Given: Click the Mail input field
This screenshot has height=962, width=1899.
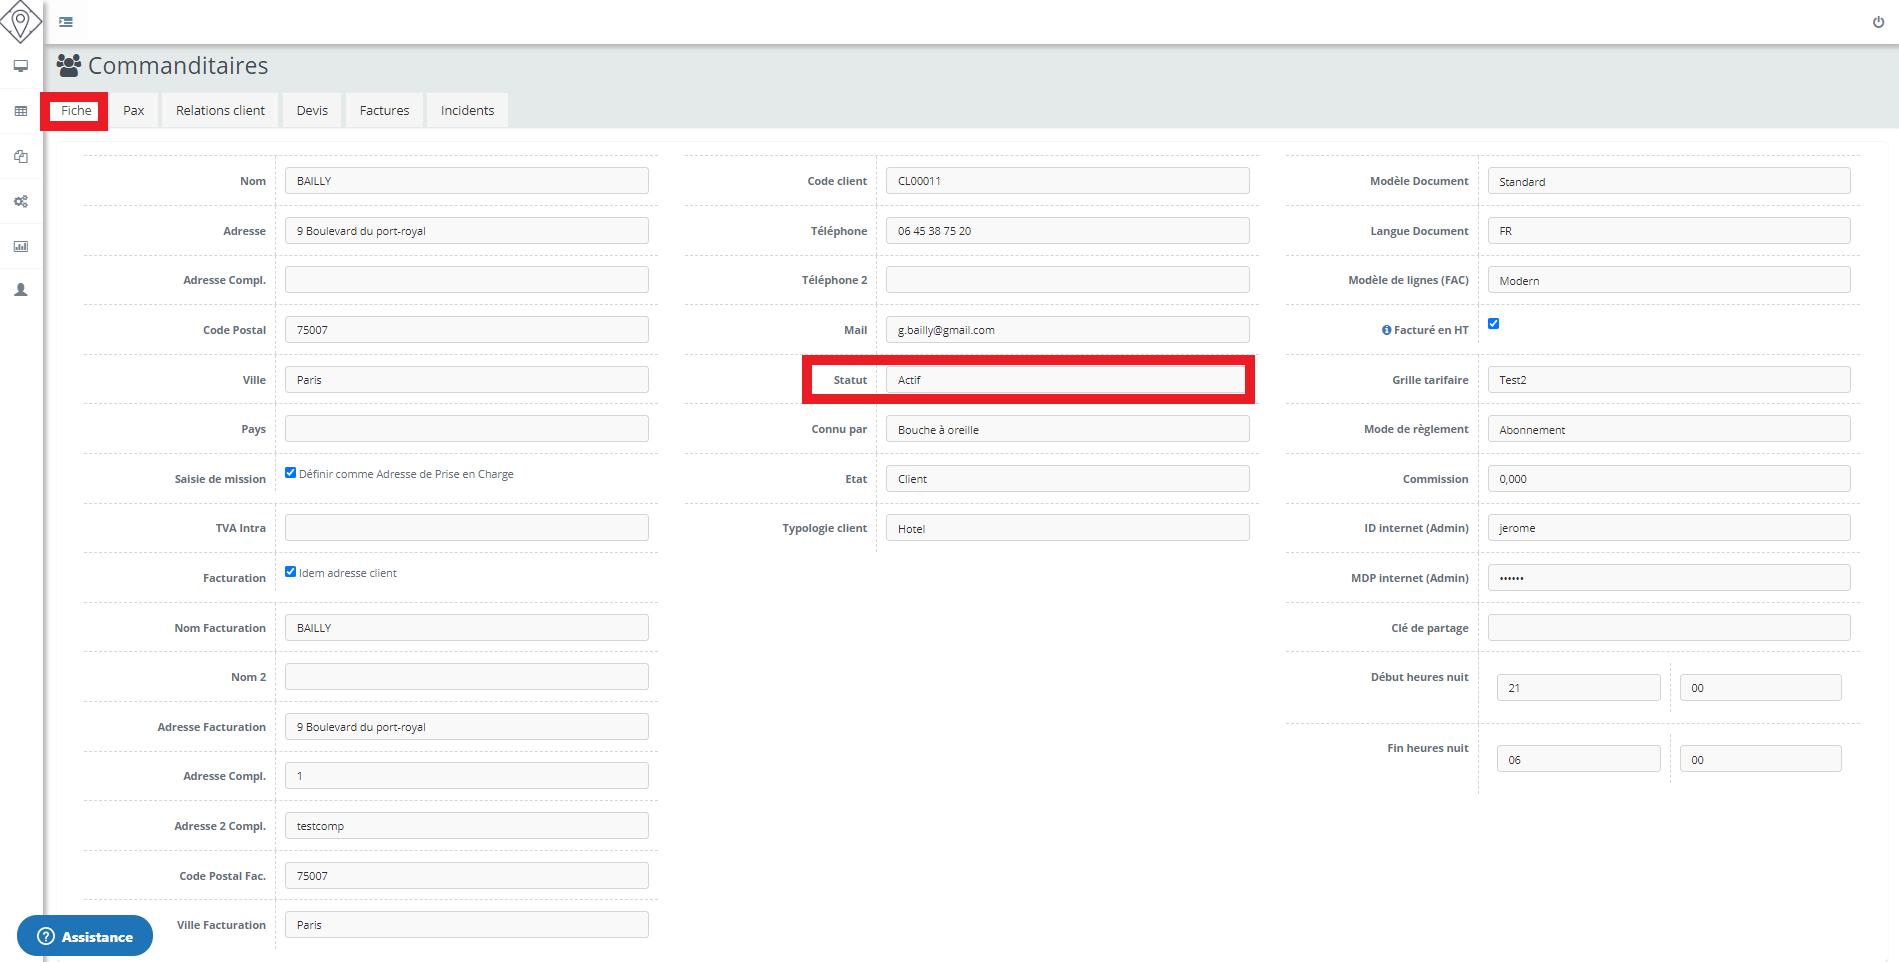Looking at the screenshot, I should click(1066, 330).
